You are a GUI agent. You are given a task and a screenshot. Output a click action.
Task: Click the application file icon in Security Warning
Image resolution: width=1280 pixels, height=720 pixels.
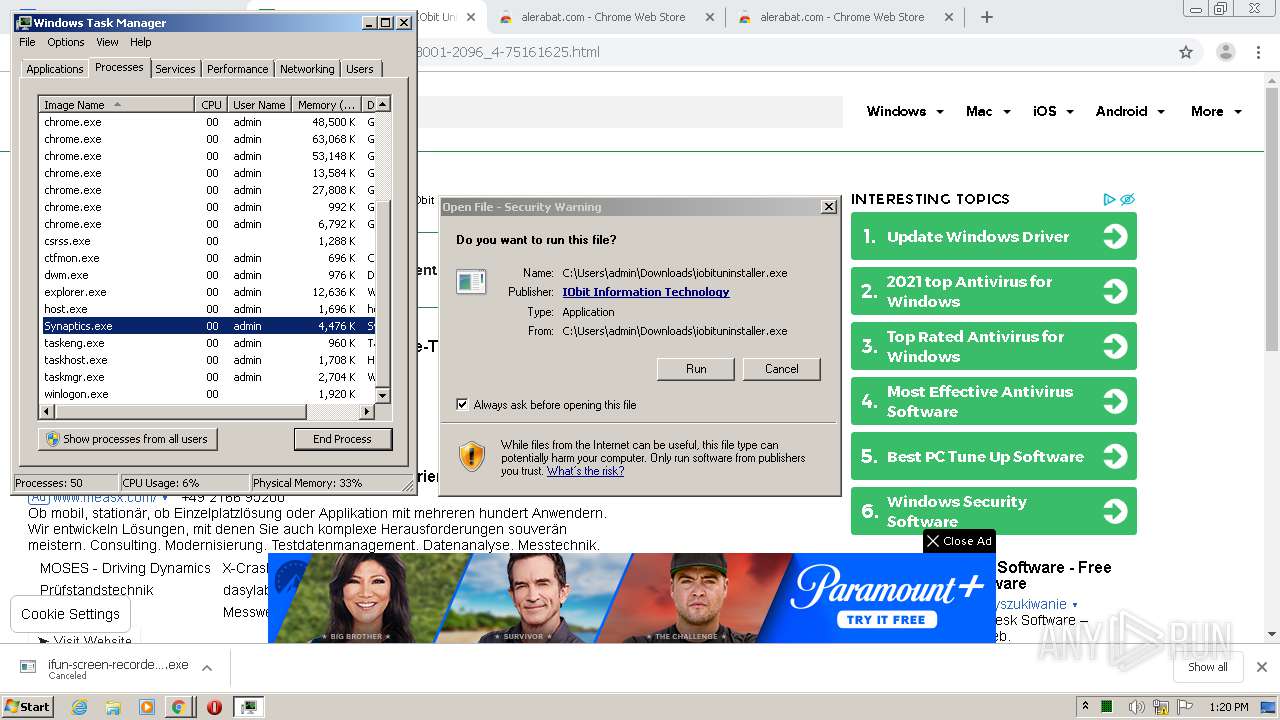(x=471, y=282)
